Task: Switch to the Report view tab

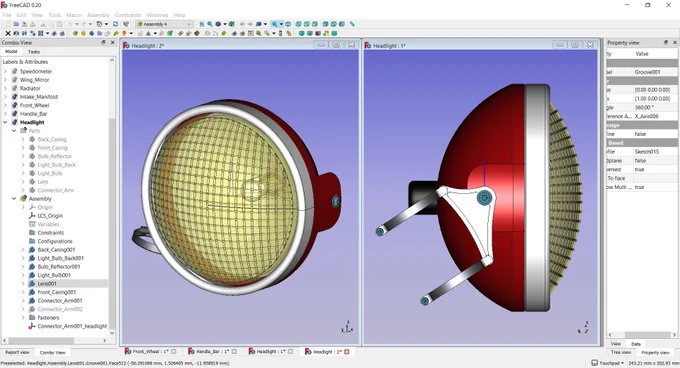Action: click(x=17, y=352)
